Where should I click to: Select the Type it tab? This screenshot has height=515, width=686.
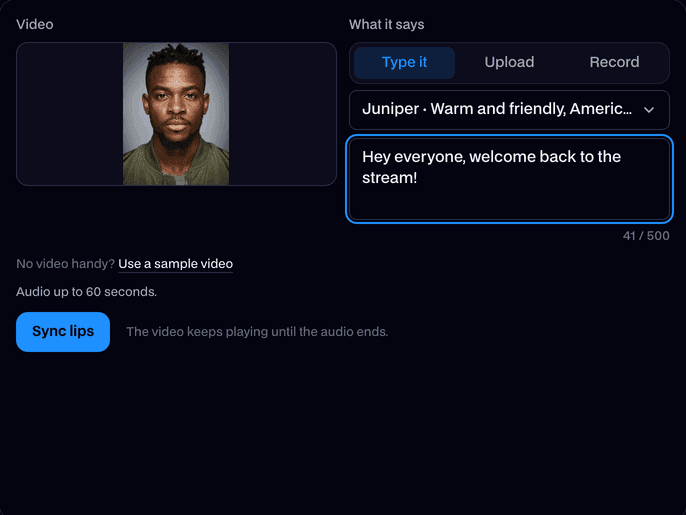(x=404, y=63)
